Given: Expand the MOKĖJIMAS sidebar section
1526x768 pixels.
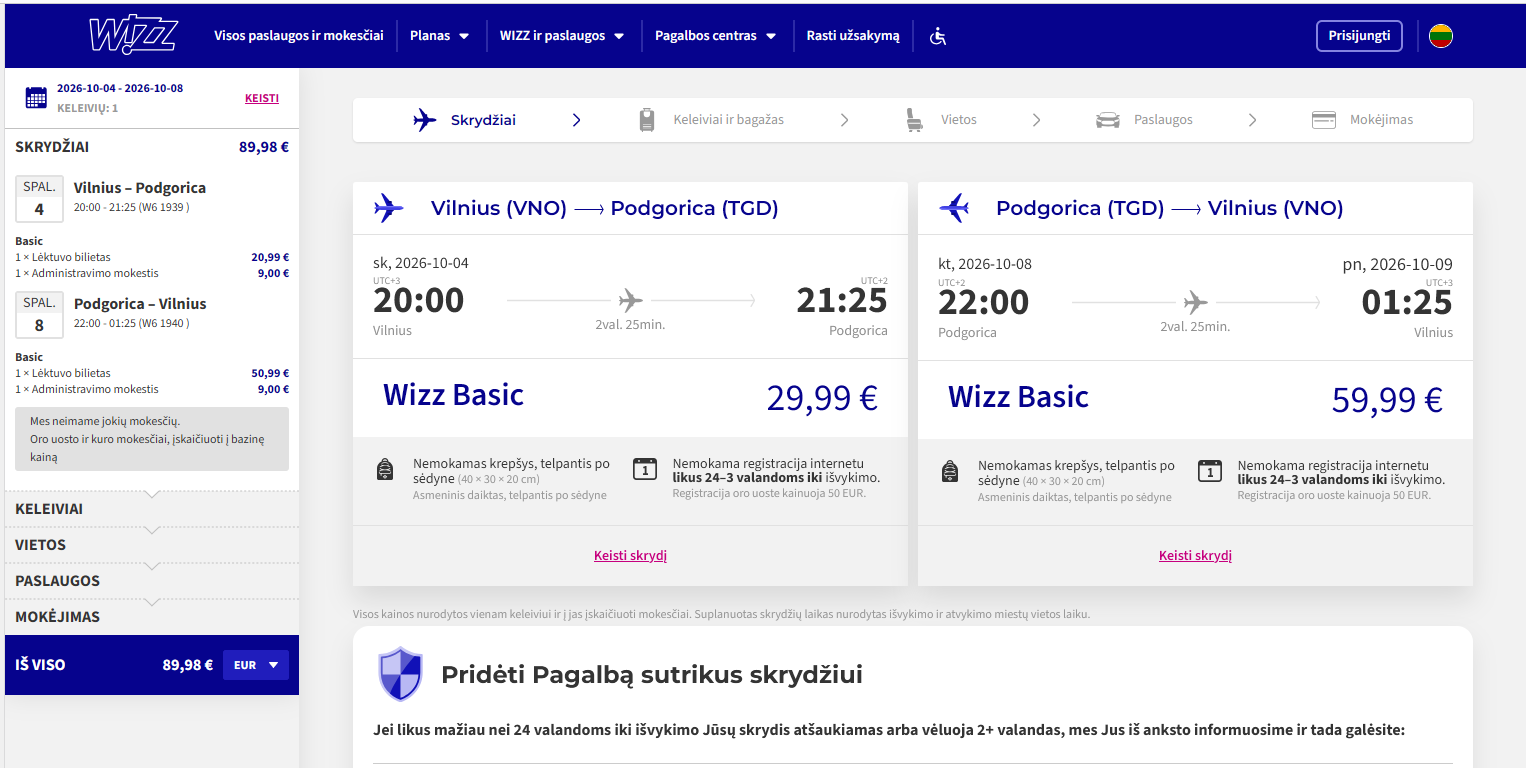Looking at the screenshot, I should coord(152,617).
